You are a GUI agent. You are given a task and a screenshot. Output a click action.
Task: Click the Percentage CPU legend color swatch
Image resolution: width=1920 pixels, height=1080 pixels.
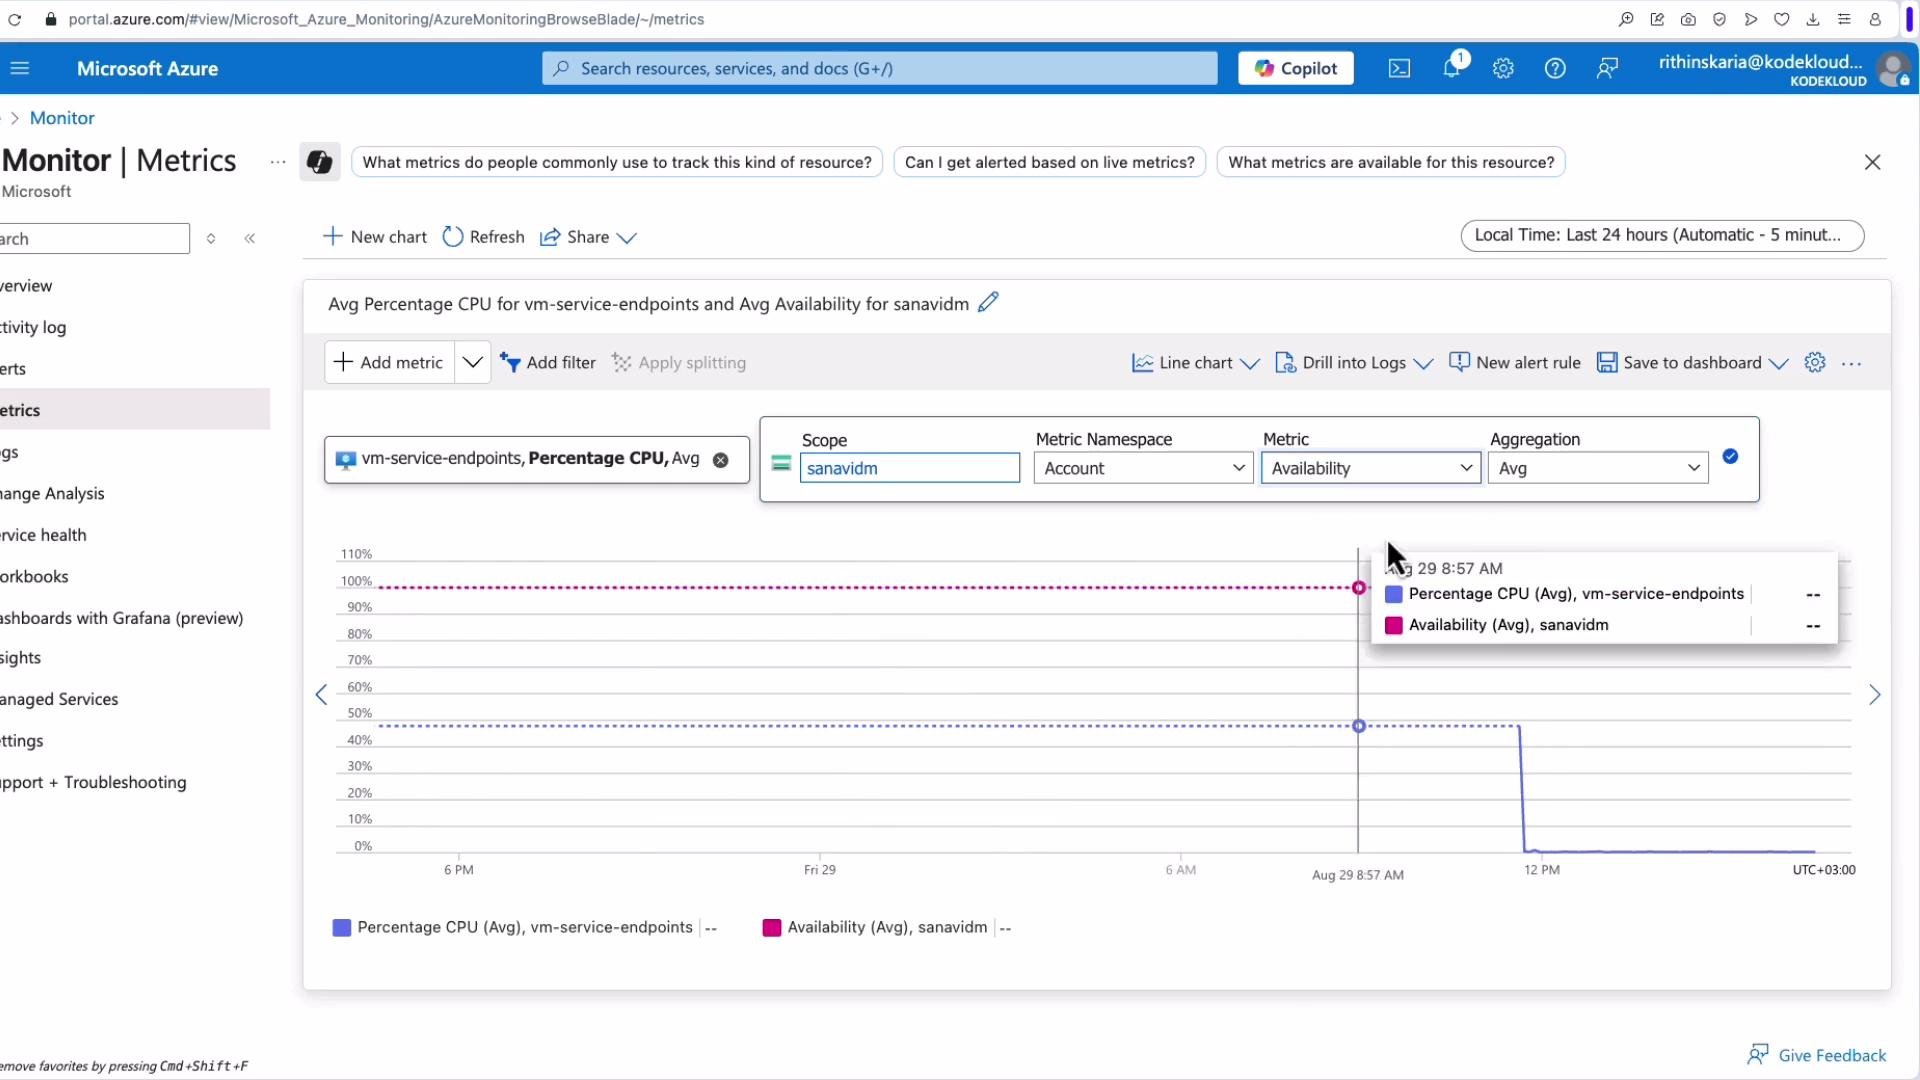click(342, 928)
